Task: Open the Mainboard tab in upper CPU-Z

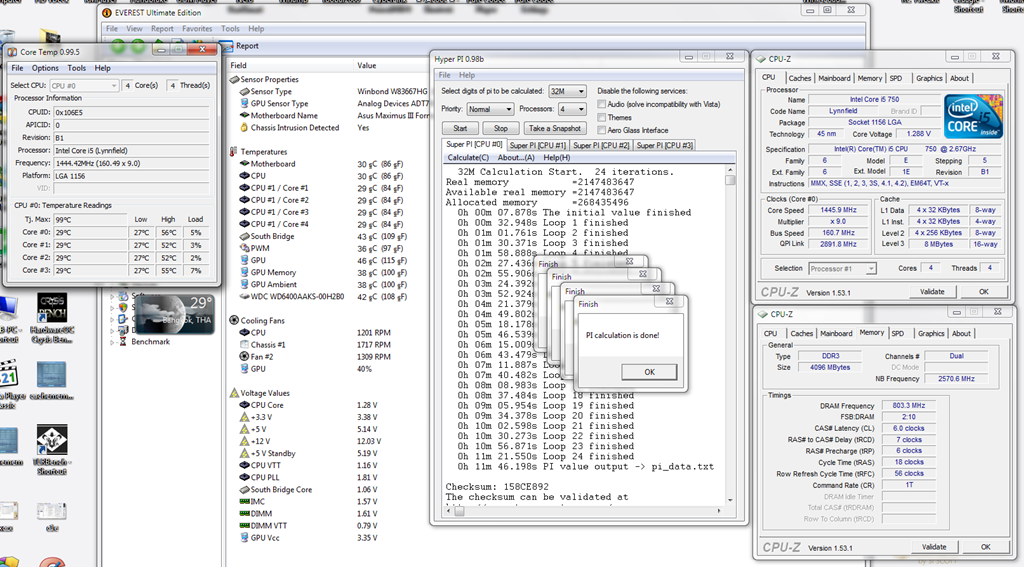Action: [834, 78]
